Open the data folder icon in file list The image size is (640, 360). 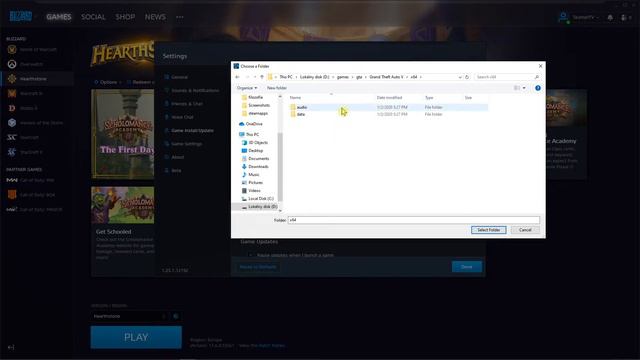(x=293, y=114)
